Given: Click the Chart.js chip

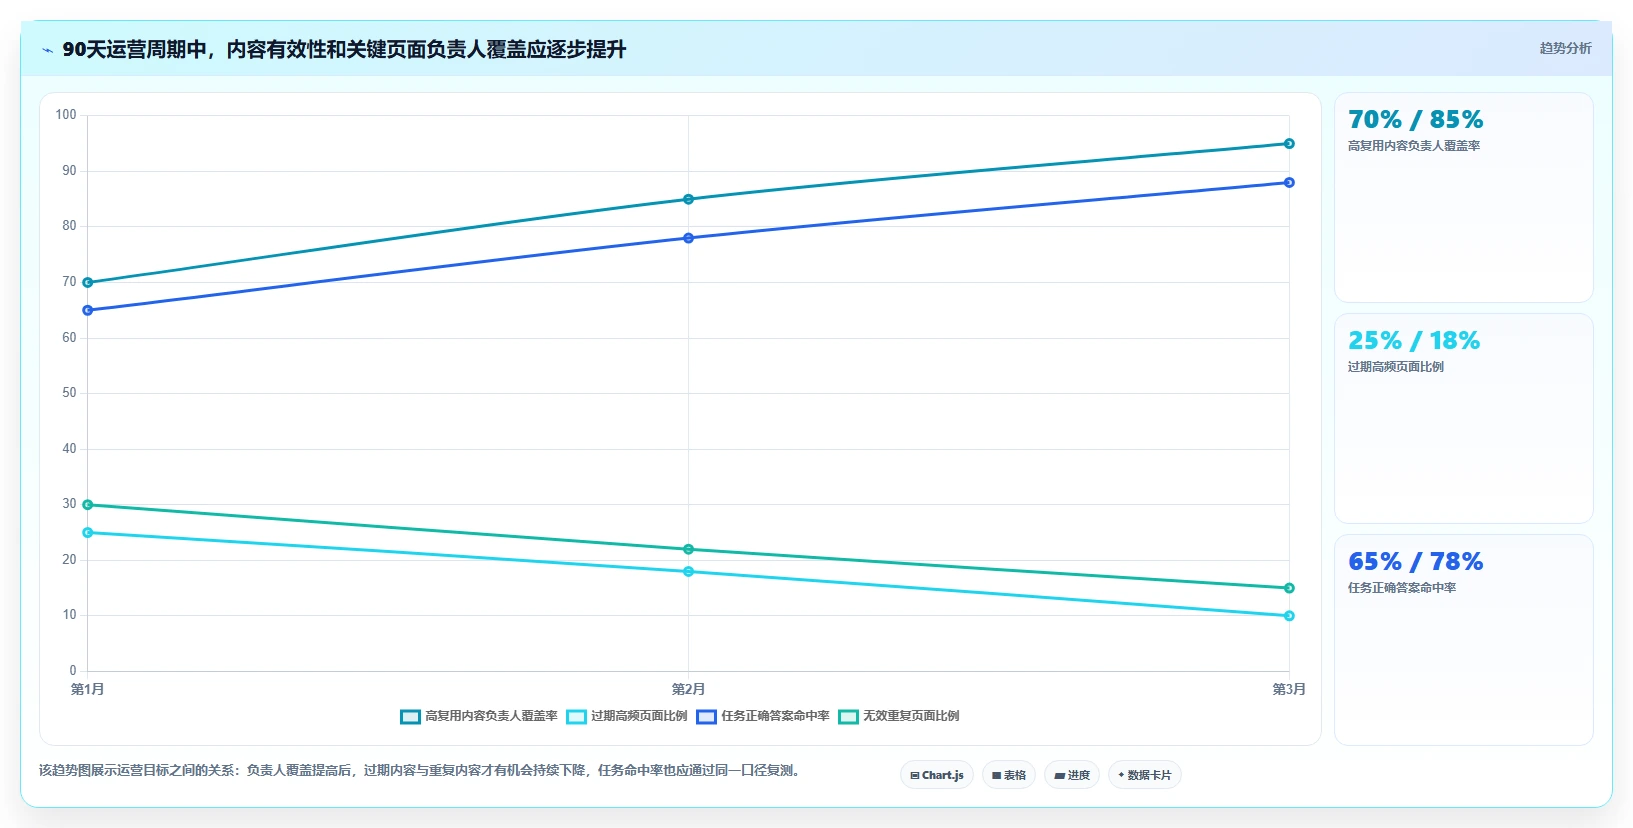Looking at the screenshot, I should pos(937,775).
